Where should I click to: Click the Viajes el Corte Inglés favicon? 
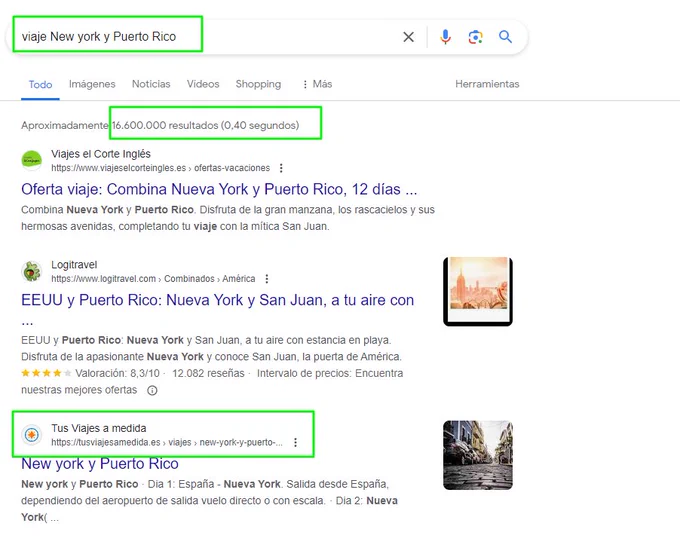[32, 160]
